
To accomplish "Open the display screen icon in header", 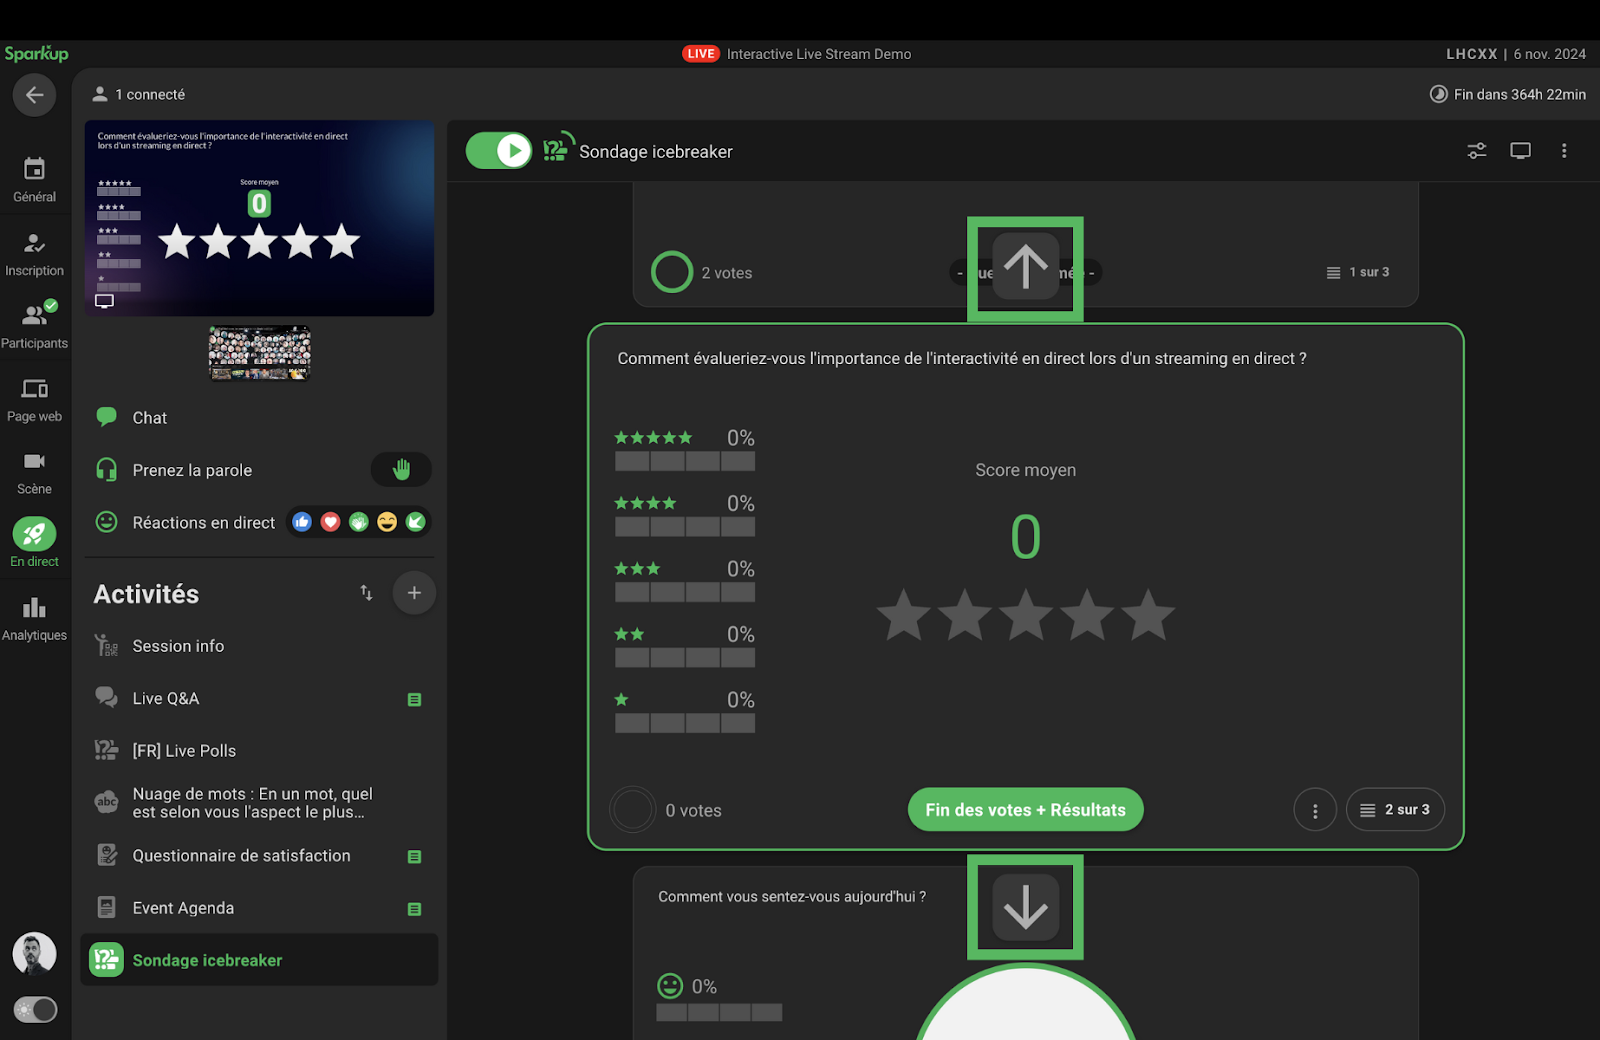I will [x=1520, y=151].
